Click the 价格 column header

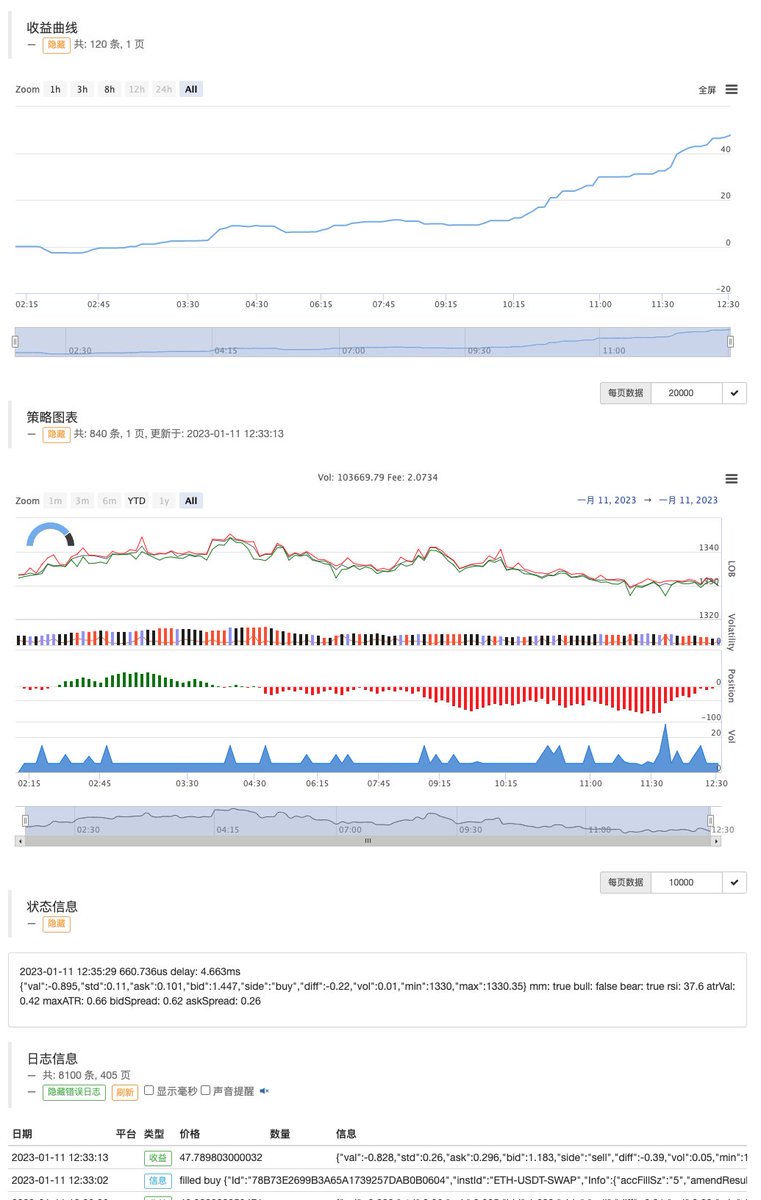point(190,1134)
